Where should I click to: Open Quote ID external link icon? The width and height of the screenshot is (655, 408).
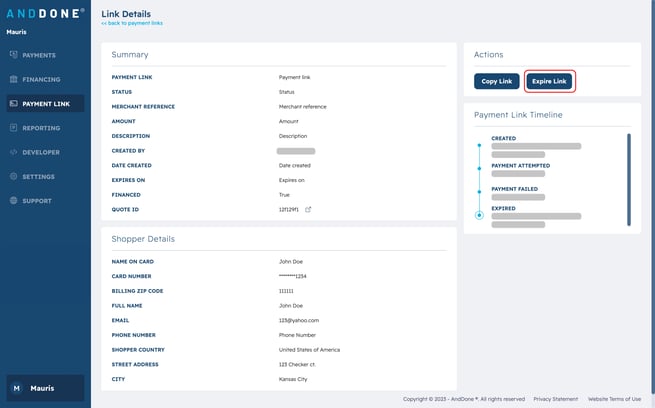pos(308,209)
